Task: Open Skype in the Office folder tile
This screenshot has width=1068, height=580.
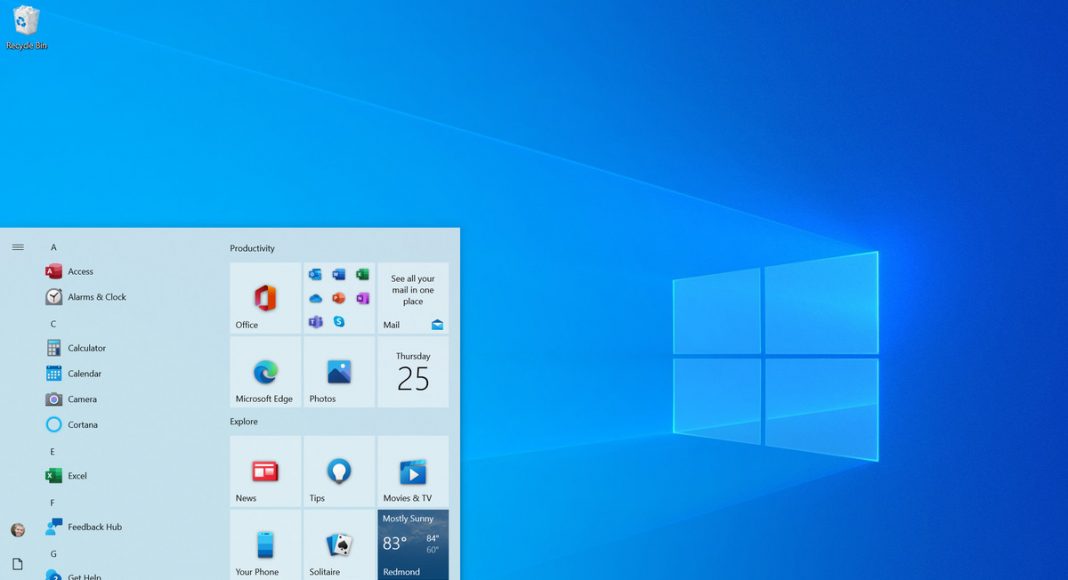Action: [x=339, y=321]
